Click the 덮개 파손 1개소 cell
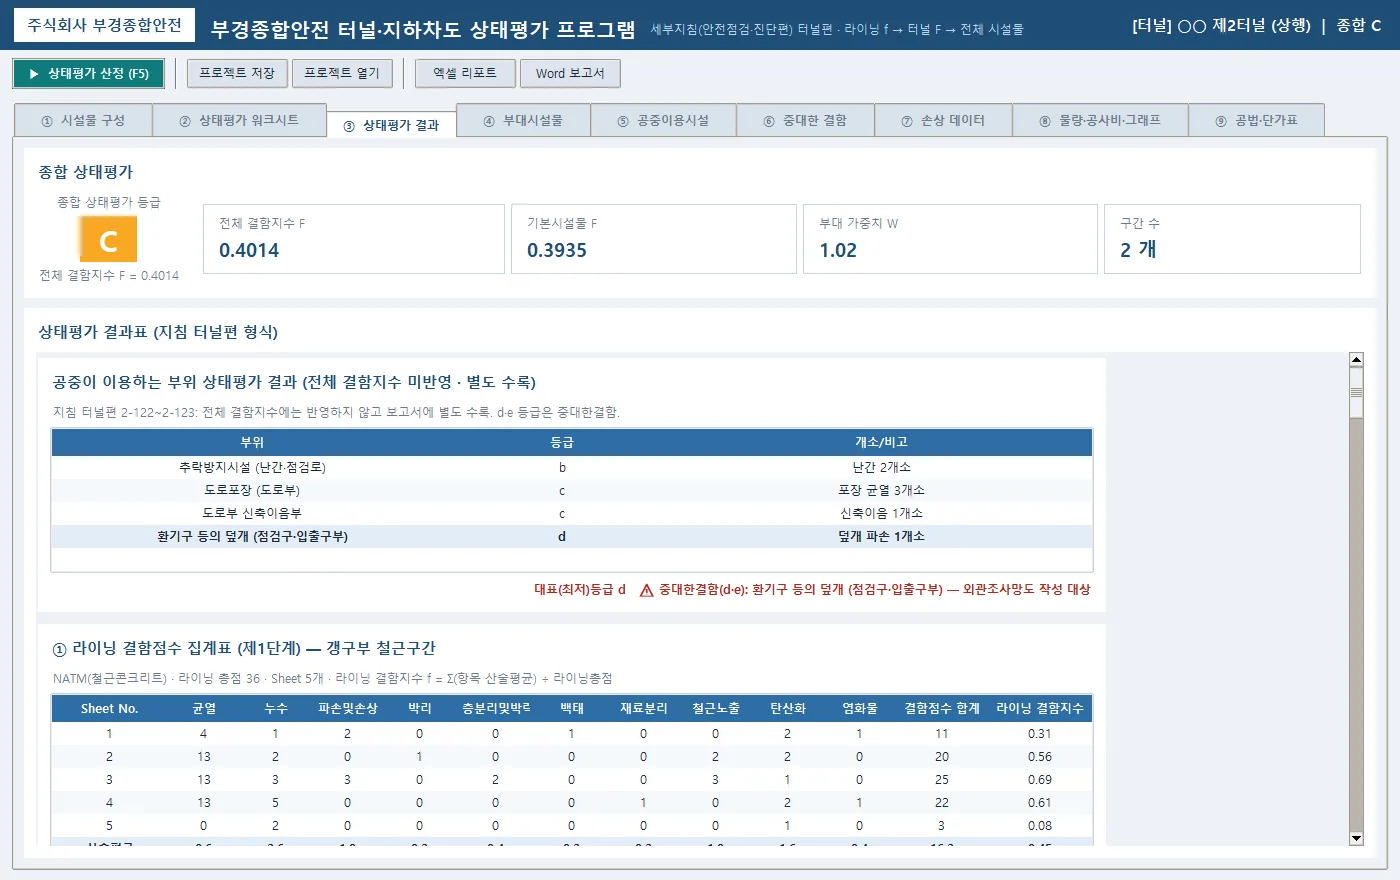The width and height of the screenshot is (1400, 880). [x=881, y=536]
